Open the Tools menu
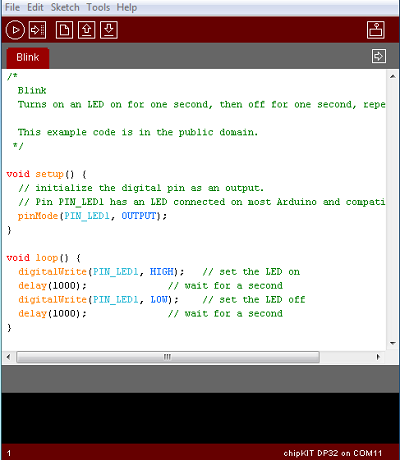Viewport: 400px width, 460px height. click(98, 7)
